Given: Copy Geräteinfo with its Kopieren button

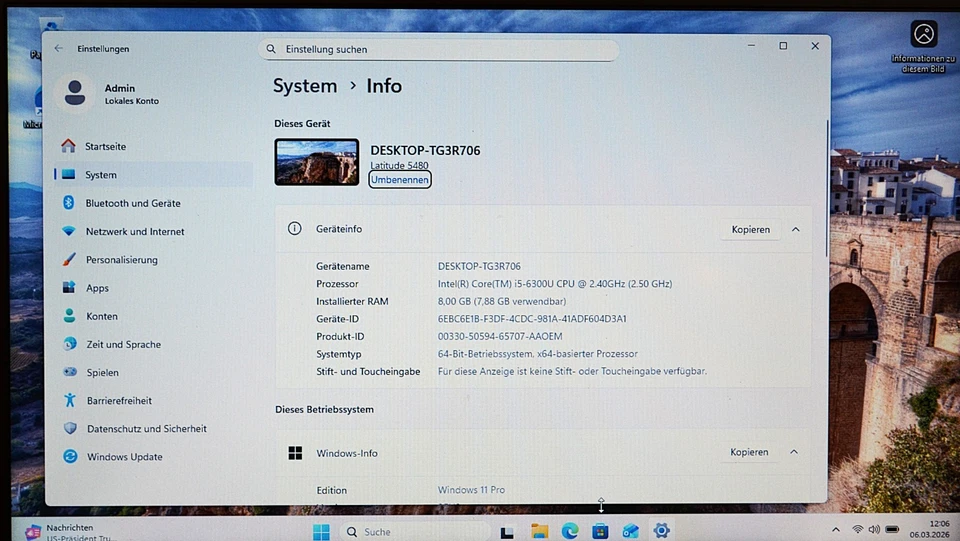Looking at the screenshot, I should 751,229.
